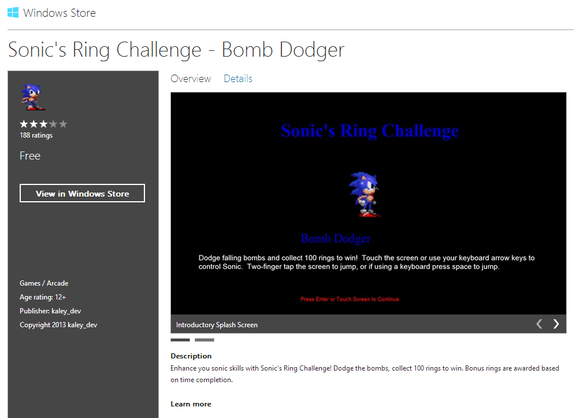The height and width of the screenshot is (418, 580).
Task: Select the first screenshot indicator bar
Action: [180, 340]
